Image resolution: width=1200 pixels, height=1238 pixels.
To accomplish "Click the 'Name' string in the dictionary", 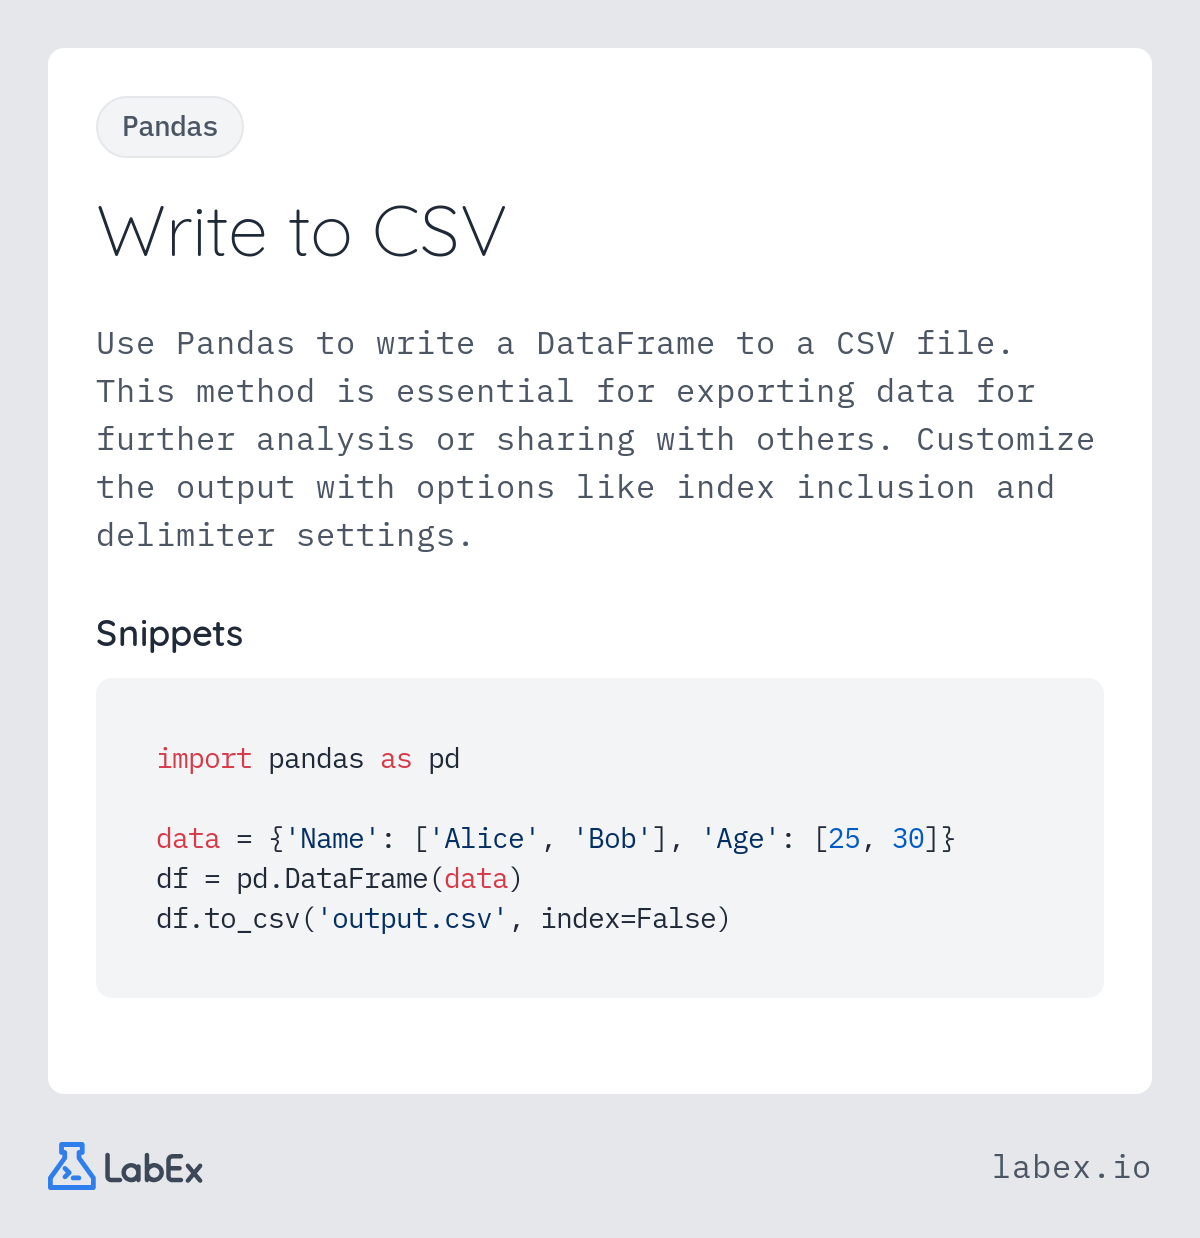I will (332, 839).
